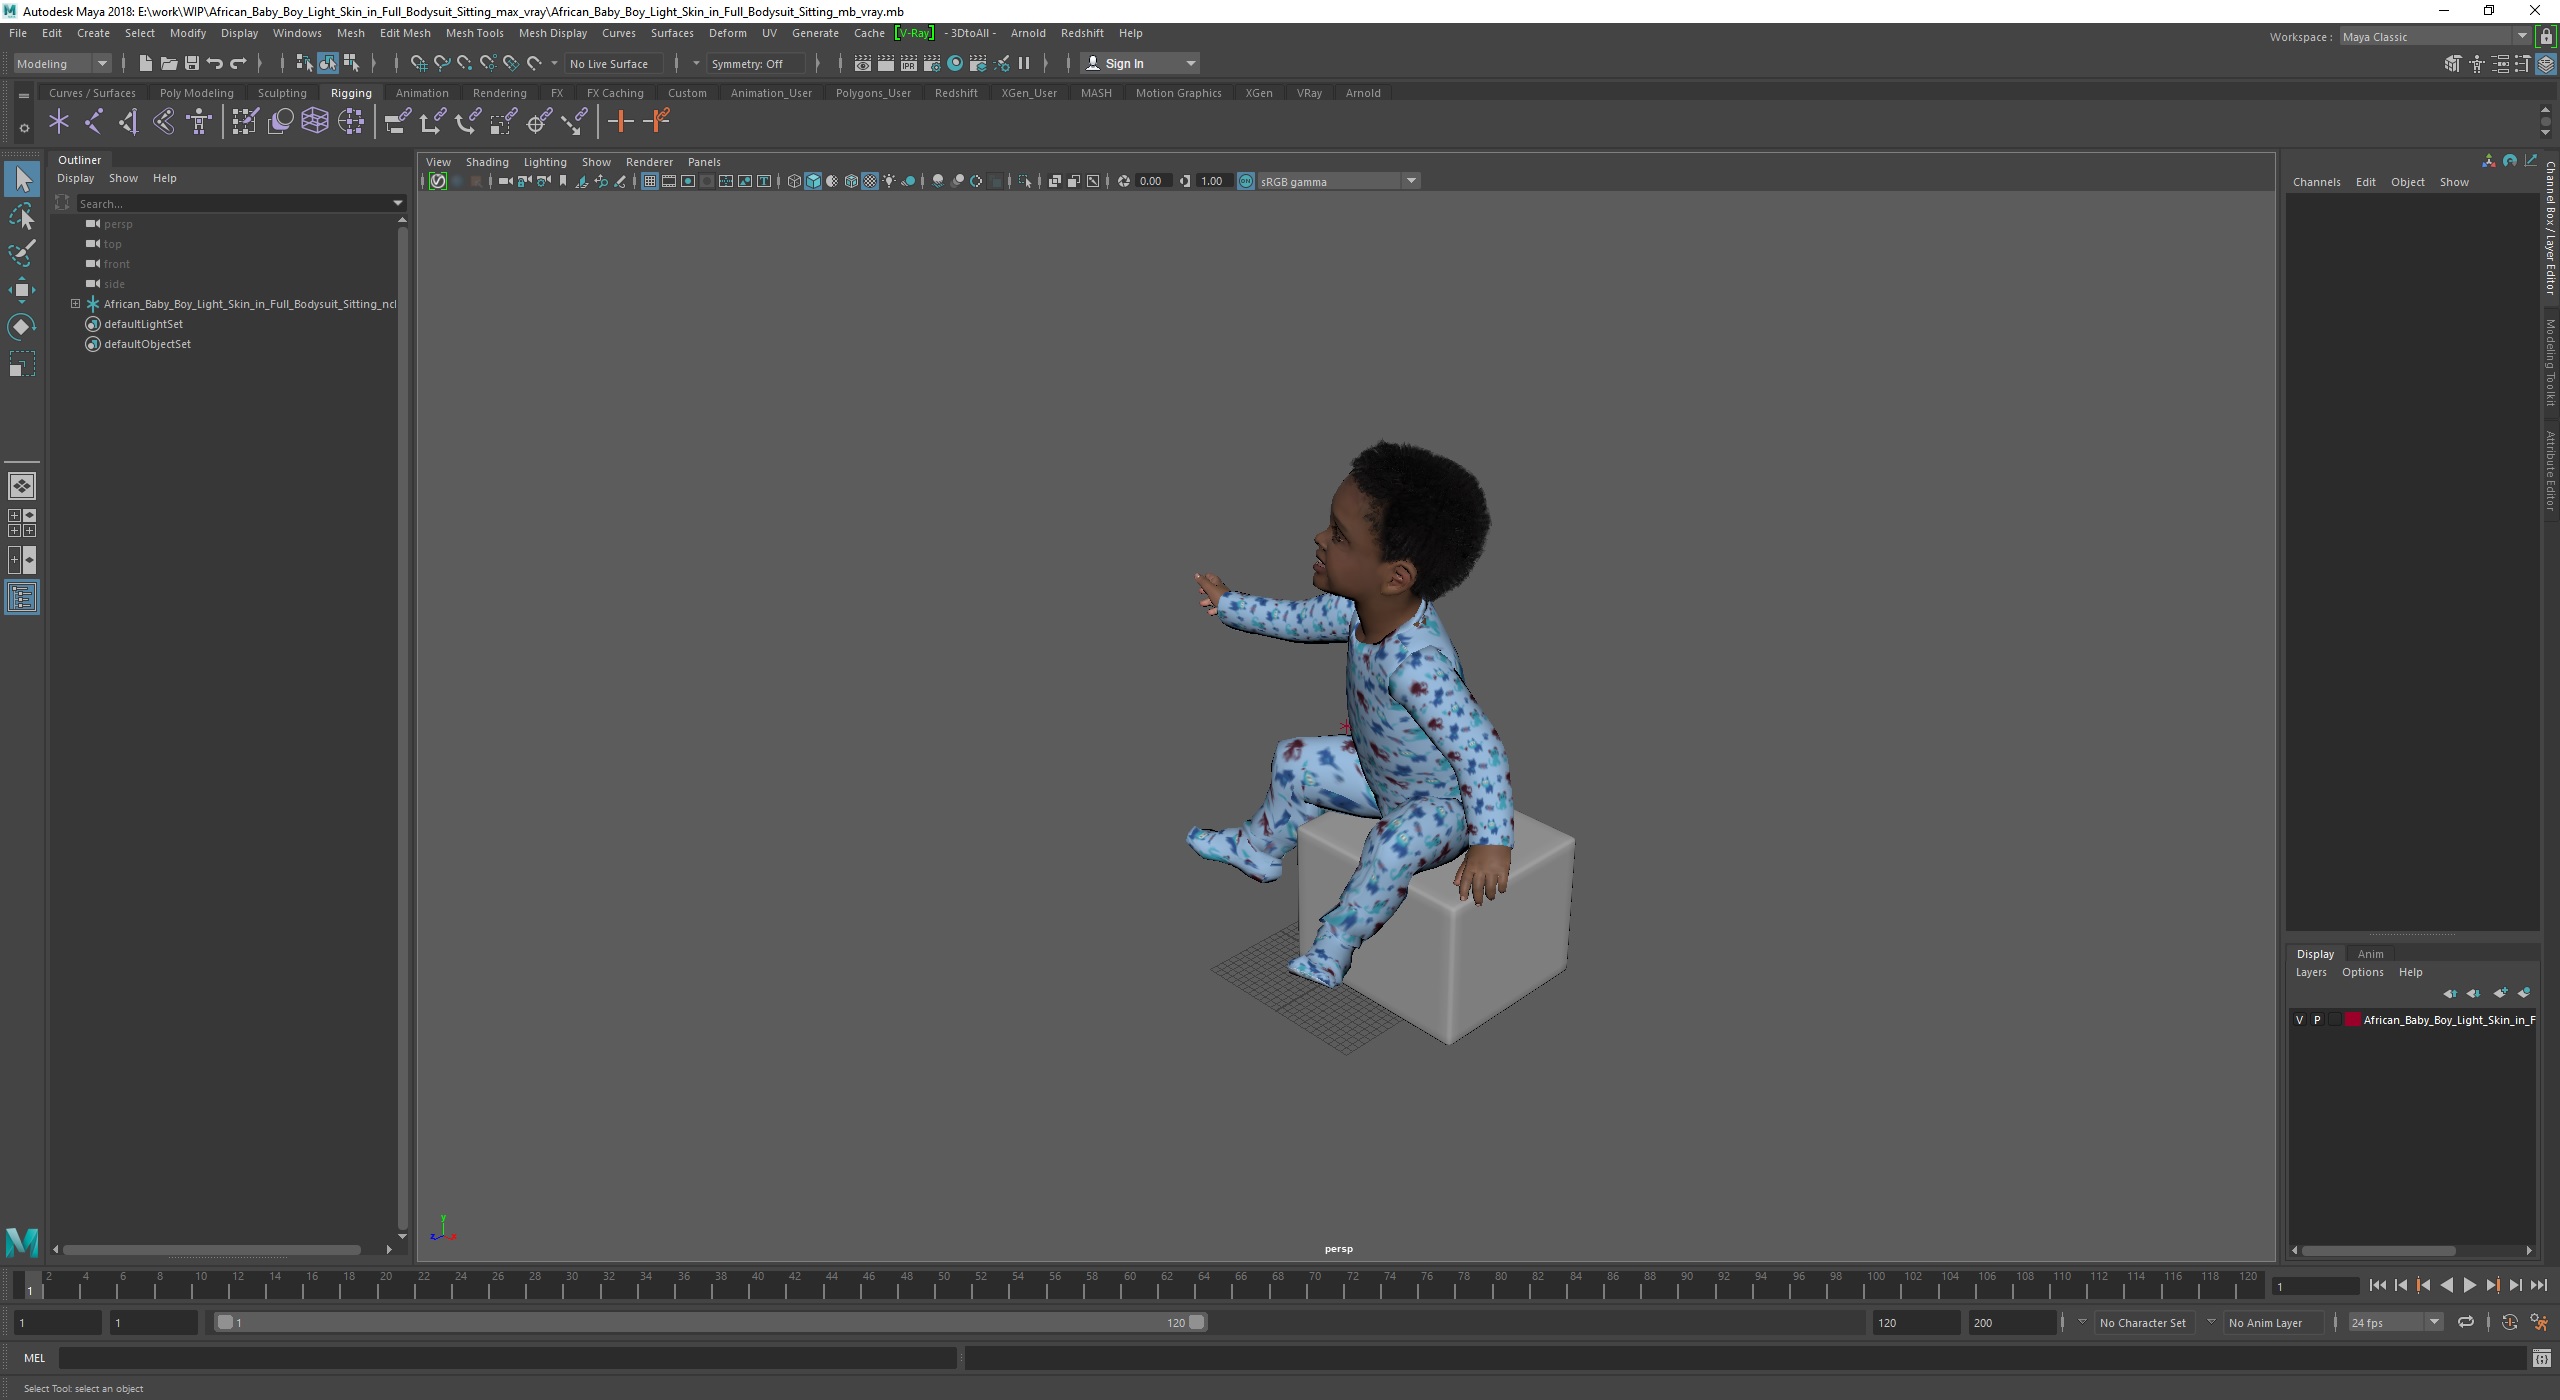Click the Create Locator shelf icon
This screenshot has height=1400, width=2560.
coord(59,122)
